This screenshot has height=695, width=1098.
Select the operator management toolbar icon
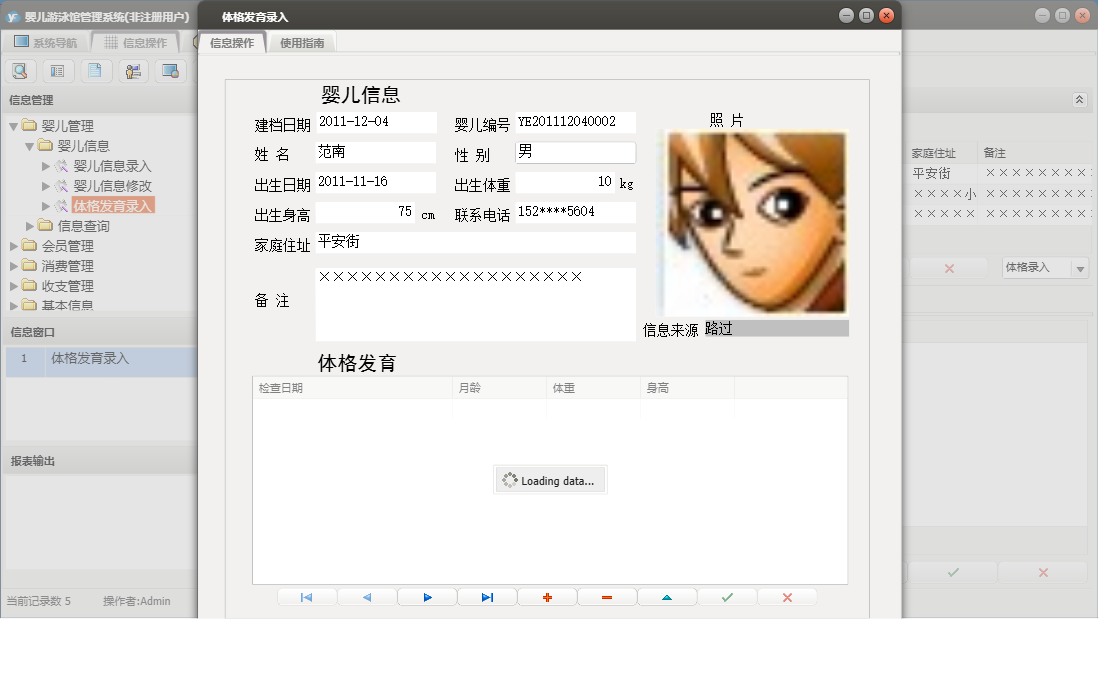133,71
